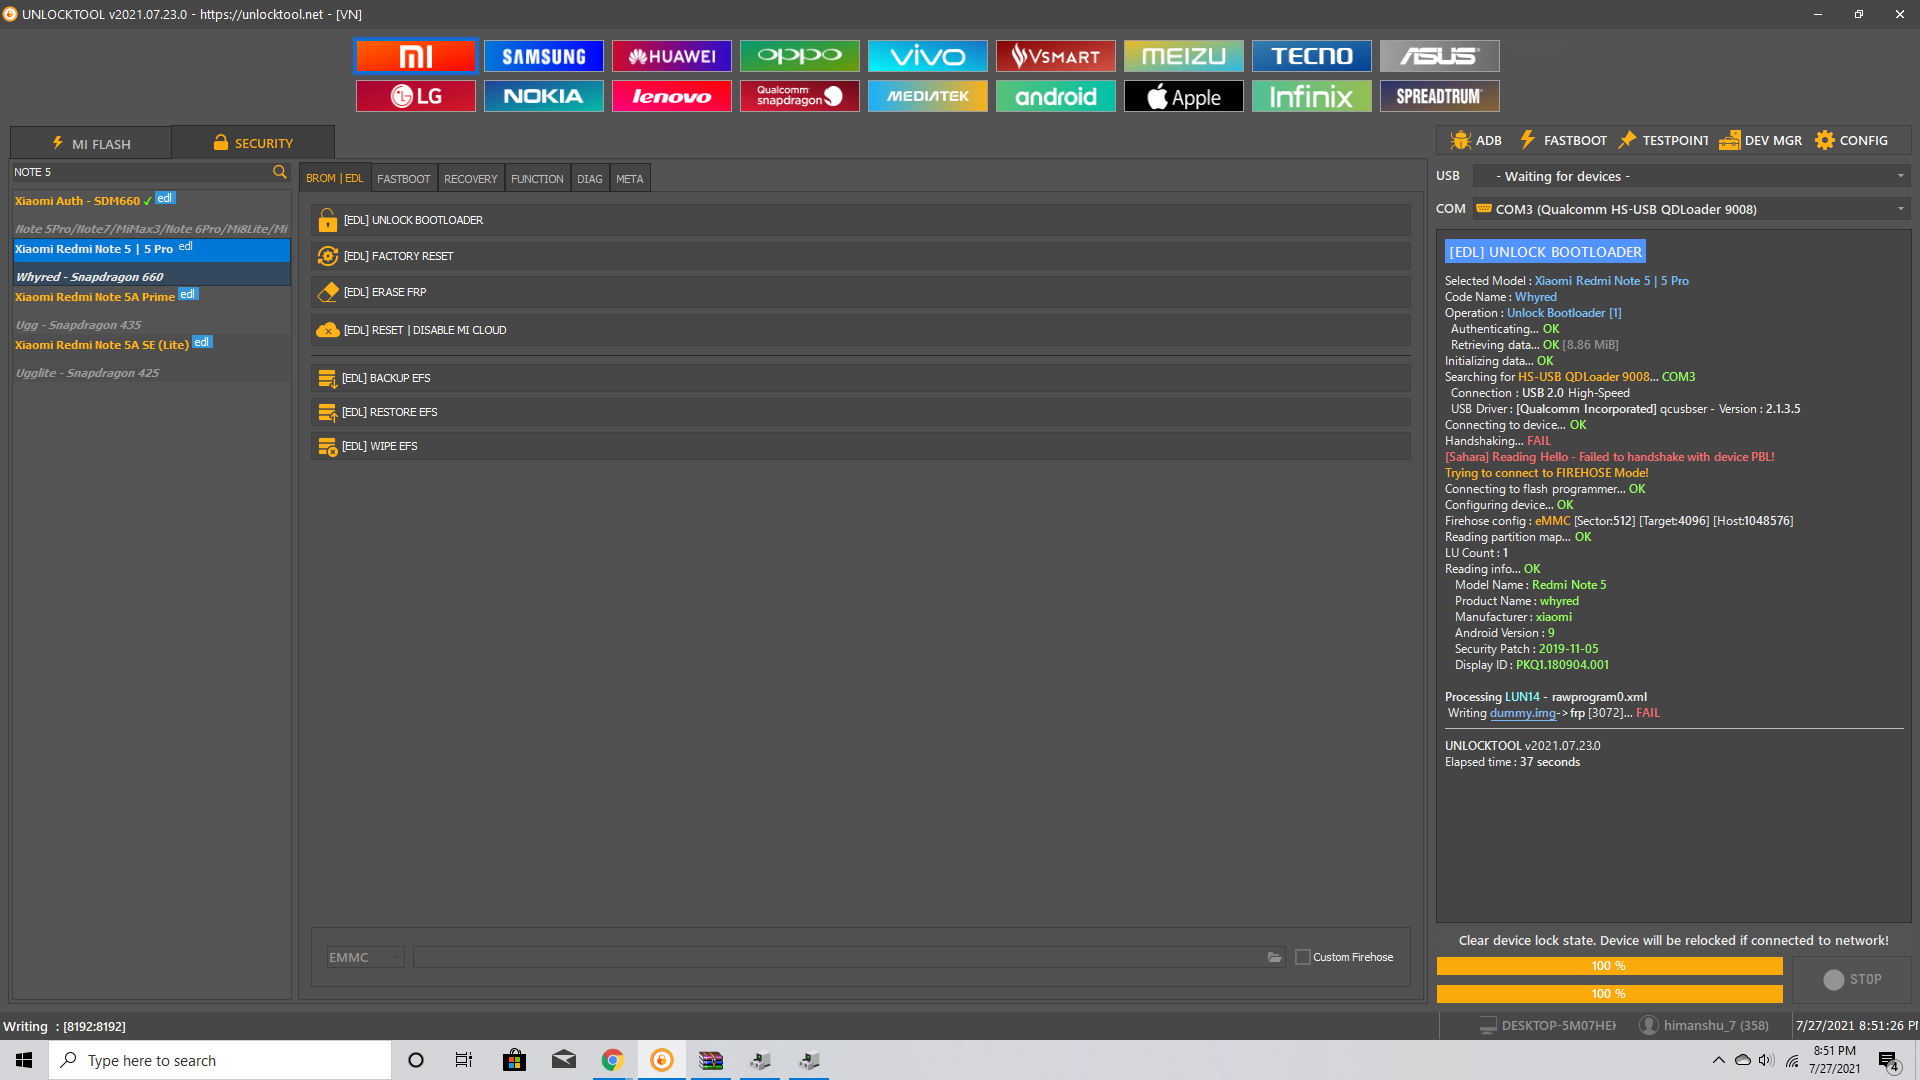Open the notification center icon
Viewport: 1920px width, 1080px height.
1888,1061
